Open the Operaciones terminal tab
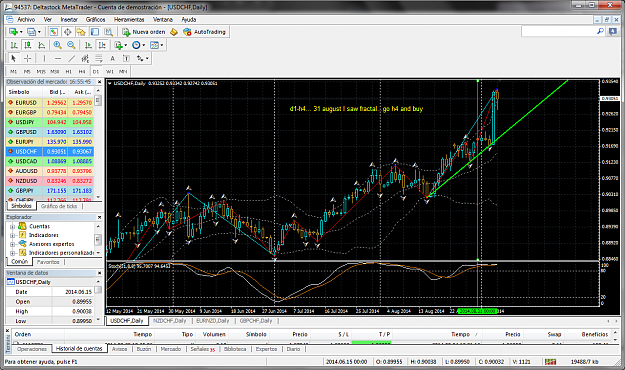Viewport: 625px width, 370px height. click(x=32, y=349)
